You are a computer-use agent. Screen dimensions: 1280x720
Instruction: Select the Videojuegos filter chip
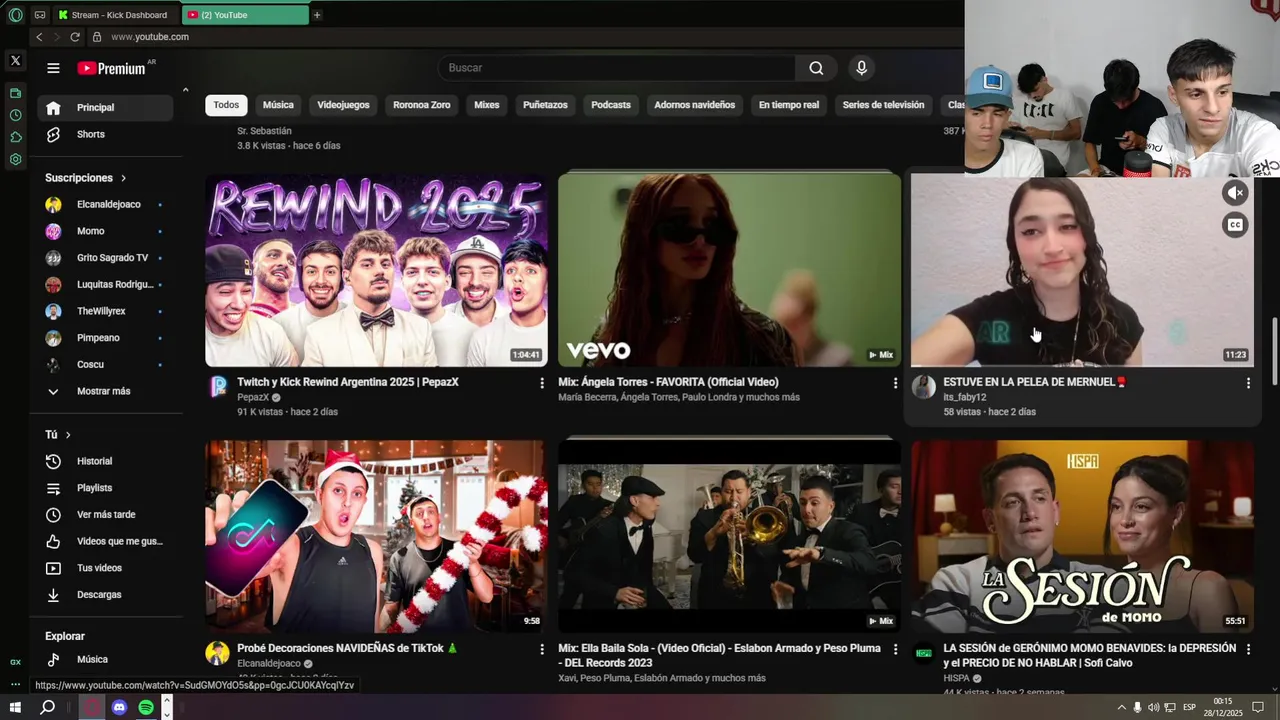click(x=343, y=105)
